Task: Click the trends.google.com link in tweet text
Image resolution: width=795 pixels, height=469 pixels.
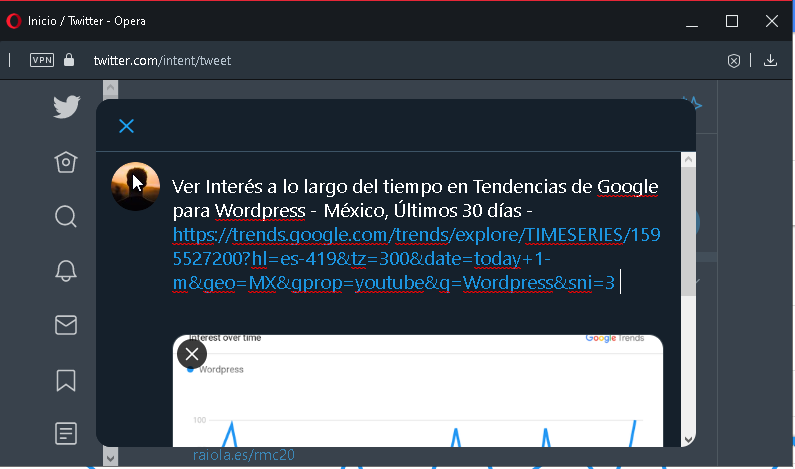Action: [x=416, y=259]
